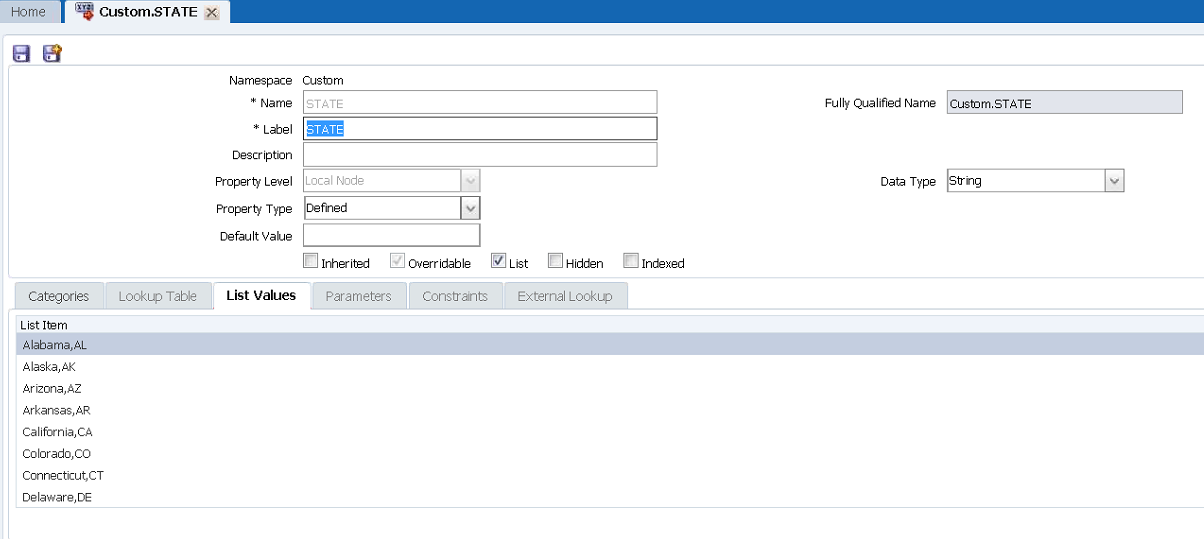Click the List Item column header
The width and height of the screenshot is (1204, 539).
click(x=44, y=325)
